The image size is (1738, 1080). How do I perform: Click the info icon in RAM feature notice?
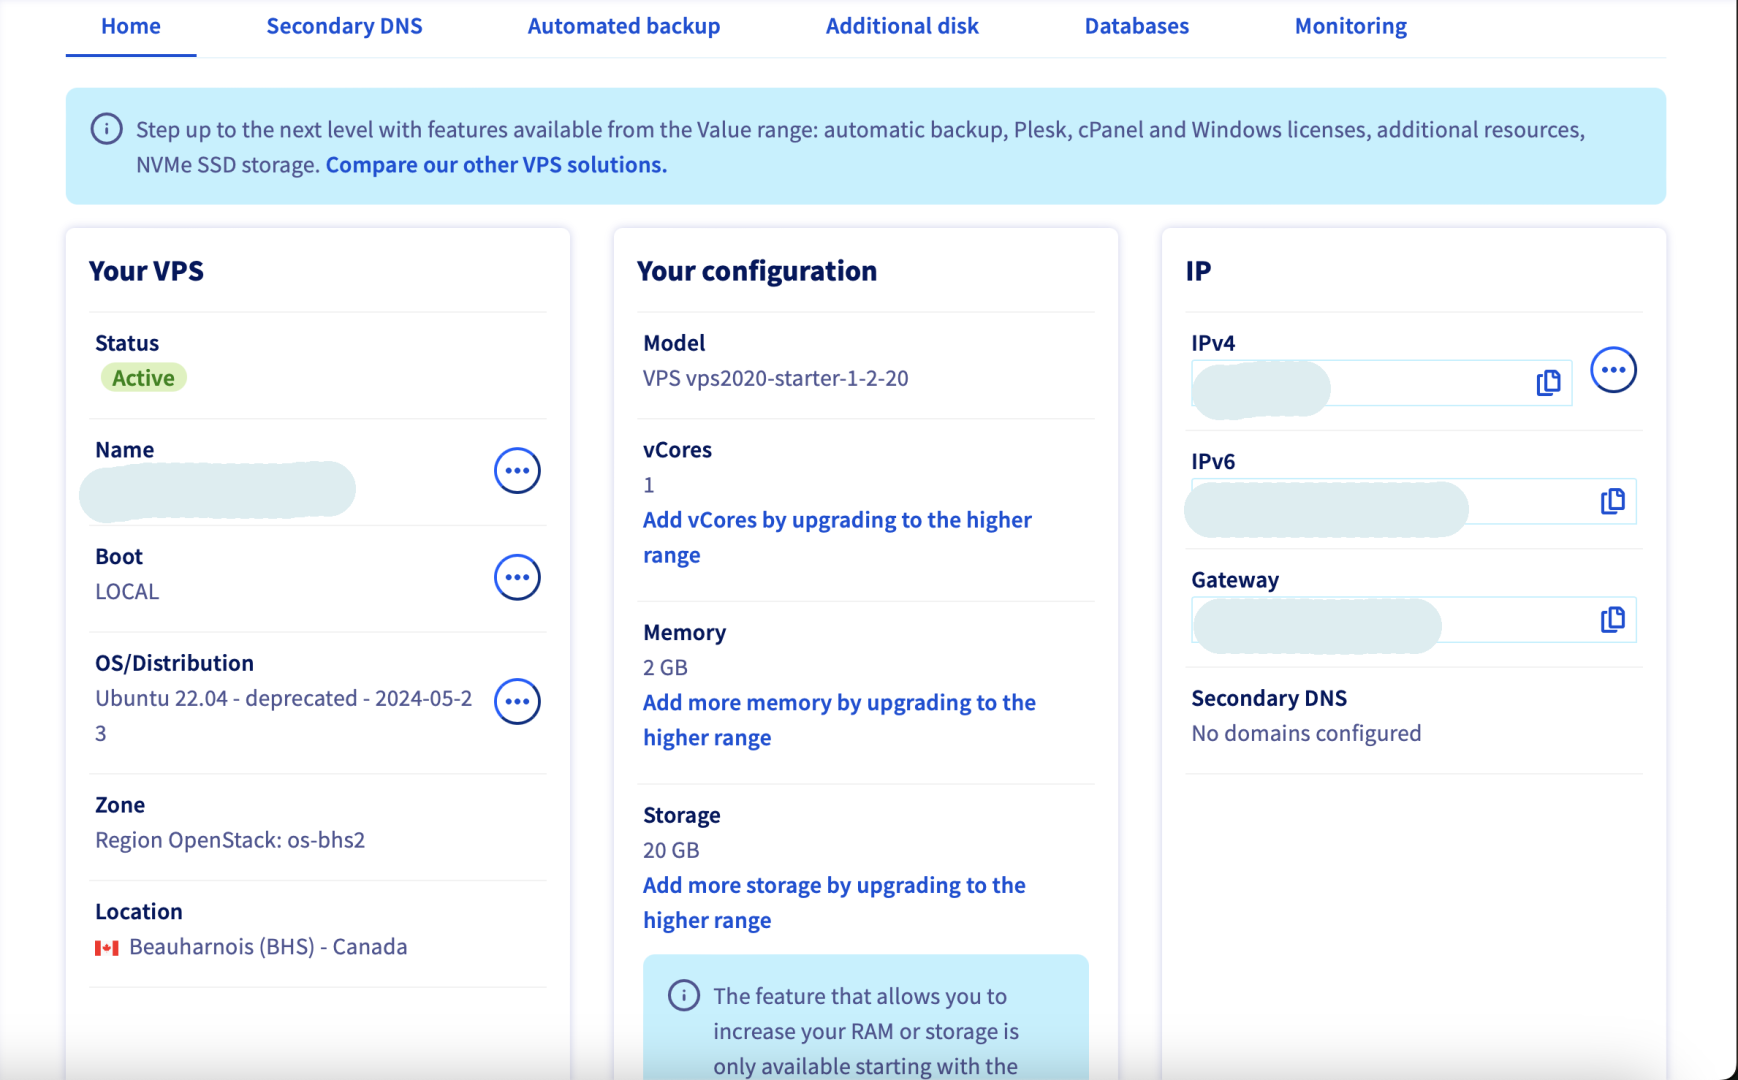click(x=684, y=996)
